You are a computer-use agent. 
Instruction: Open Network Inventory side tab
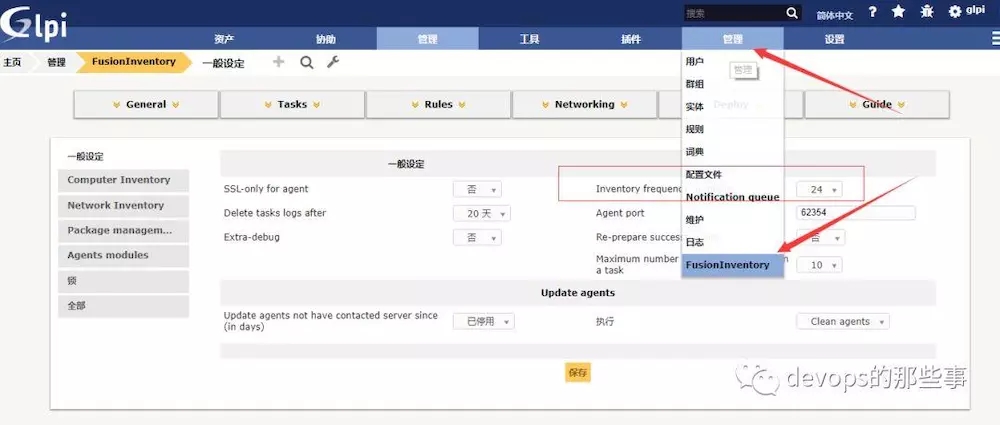123,205
